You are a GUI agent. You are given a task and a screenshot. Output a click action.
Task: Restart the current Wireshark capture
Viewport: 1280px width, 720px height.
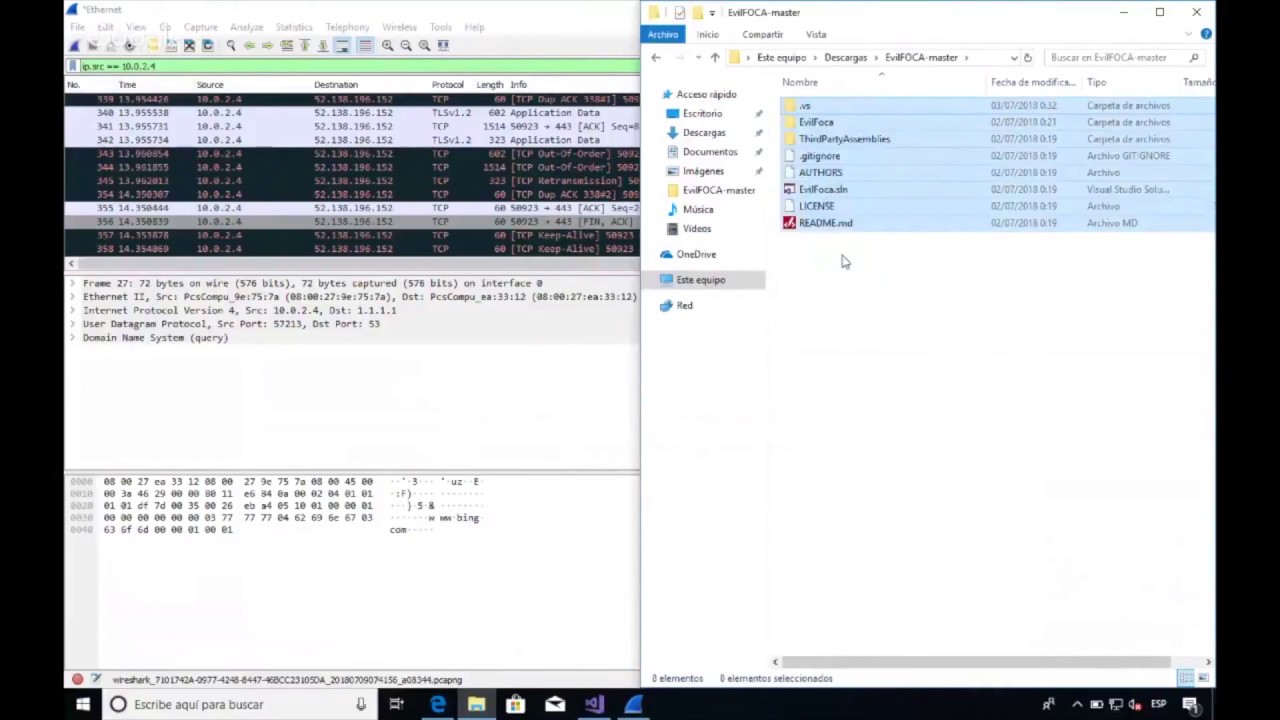(111, 45)
